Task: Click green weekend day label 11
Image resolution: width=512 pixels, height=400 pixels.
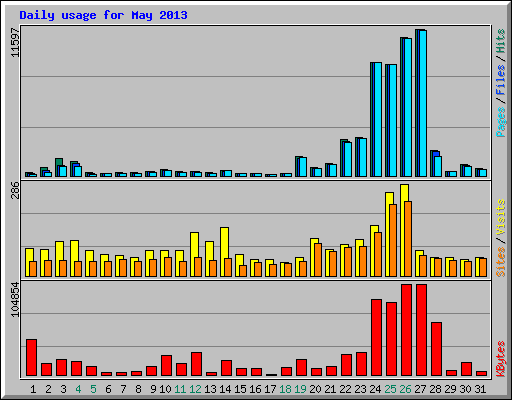Action: pos(180,389)
